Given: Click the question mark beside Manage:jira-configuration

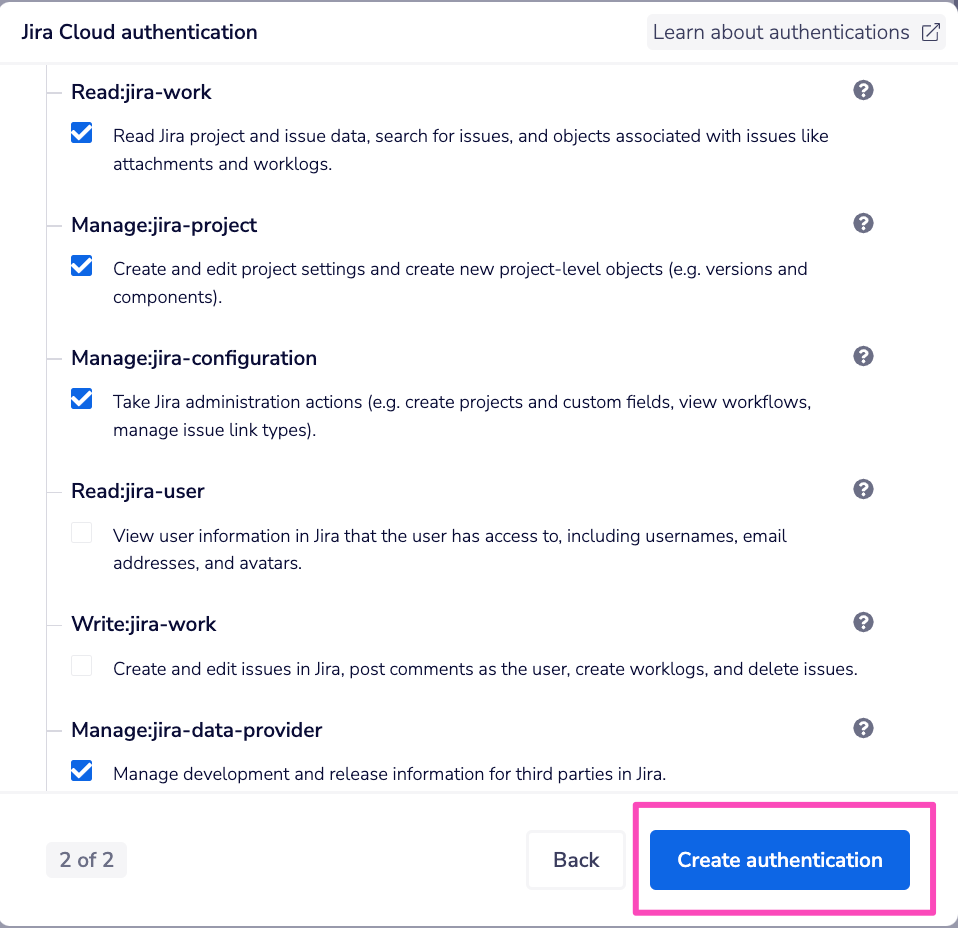Looking at the screenshot, I should click(x=863, y=356).
